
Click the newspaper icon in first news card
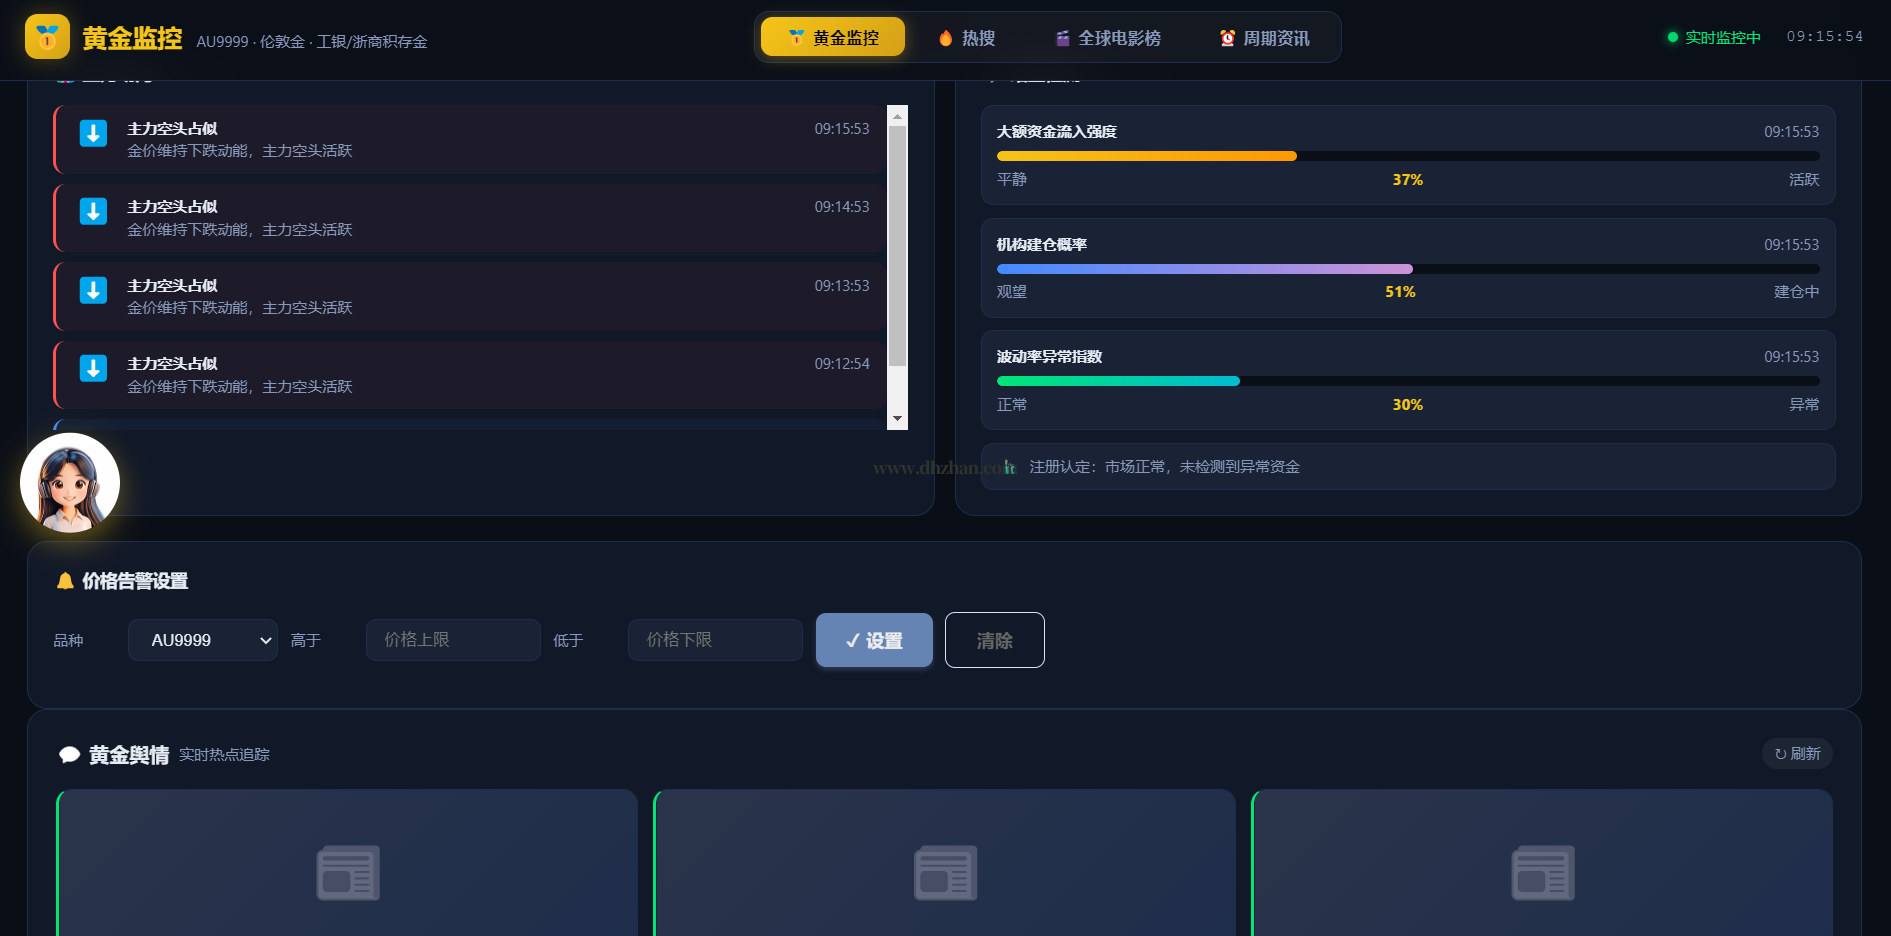point(347,873)
